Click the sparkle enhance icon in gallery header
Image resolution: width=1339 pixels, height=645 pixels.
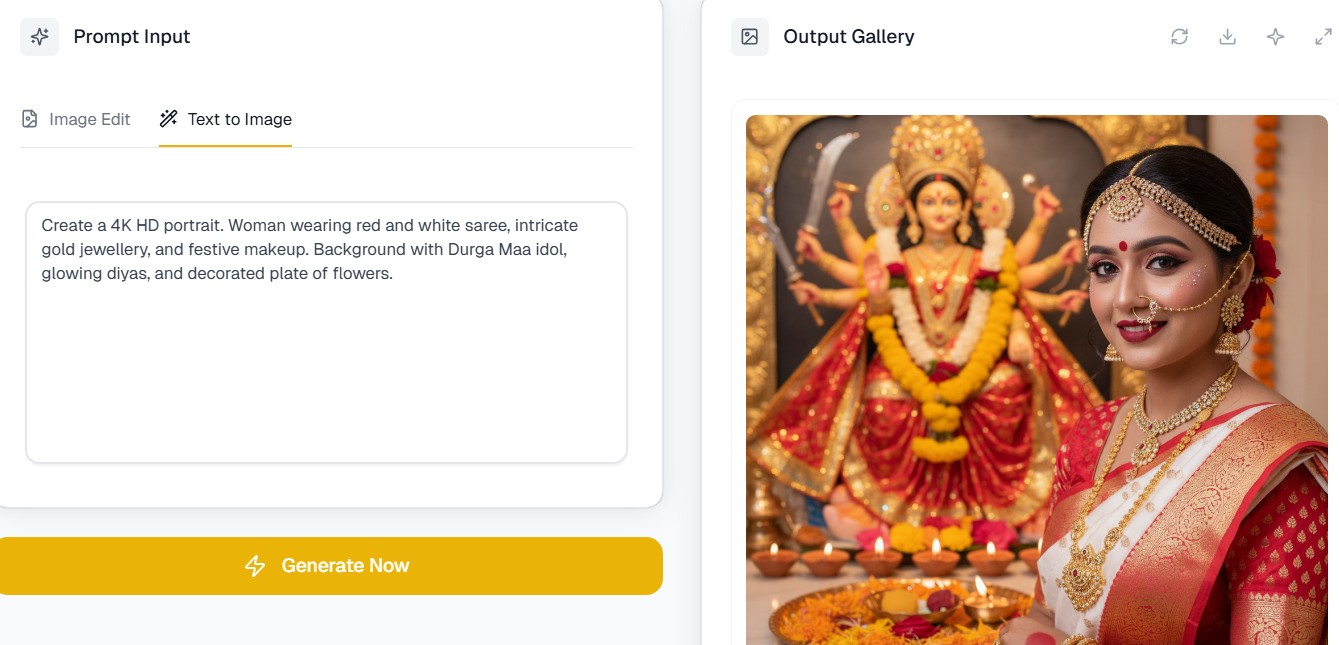tap(1275, 37)
